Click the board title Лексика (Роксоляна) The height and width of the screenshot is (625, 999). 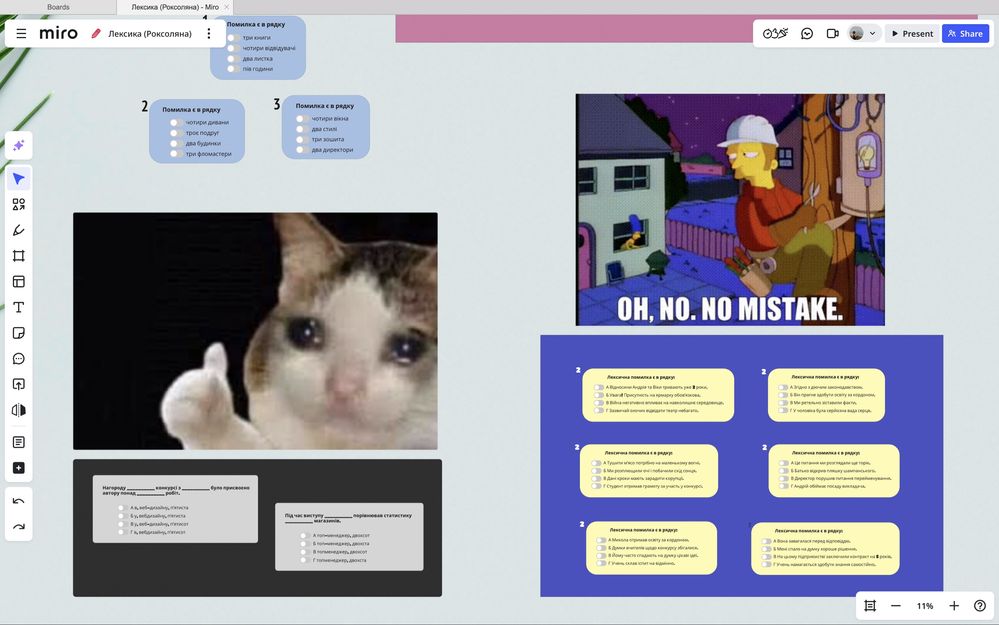click(x=150, y=34)
